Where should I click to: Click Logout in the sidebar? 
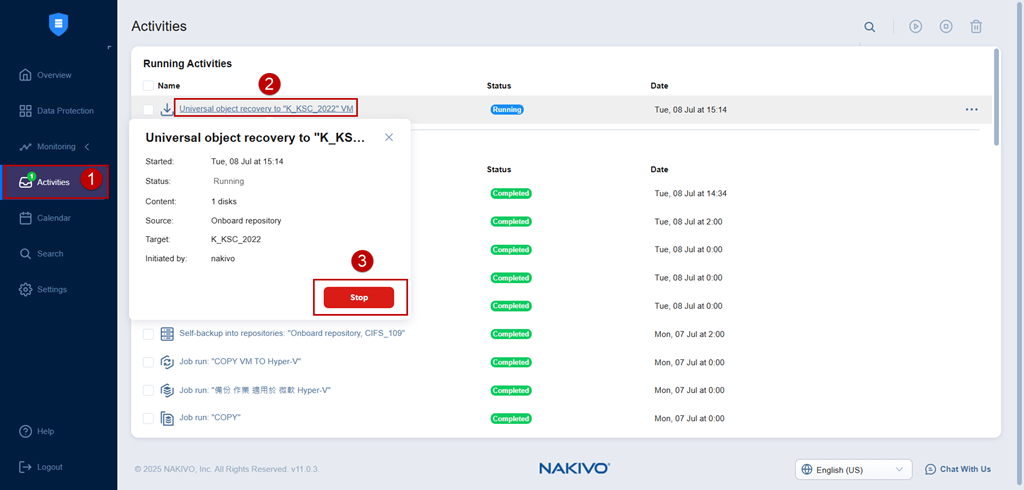41,467
